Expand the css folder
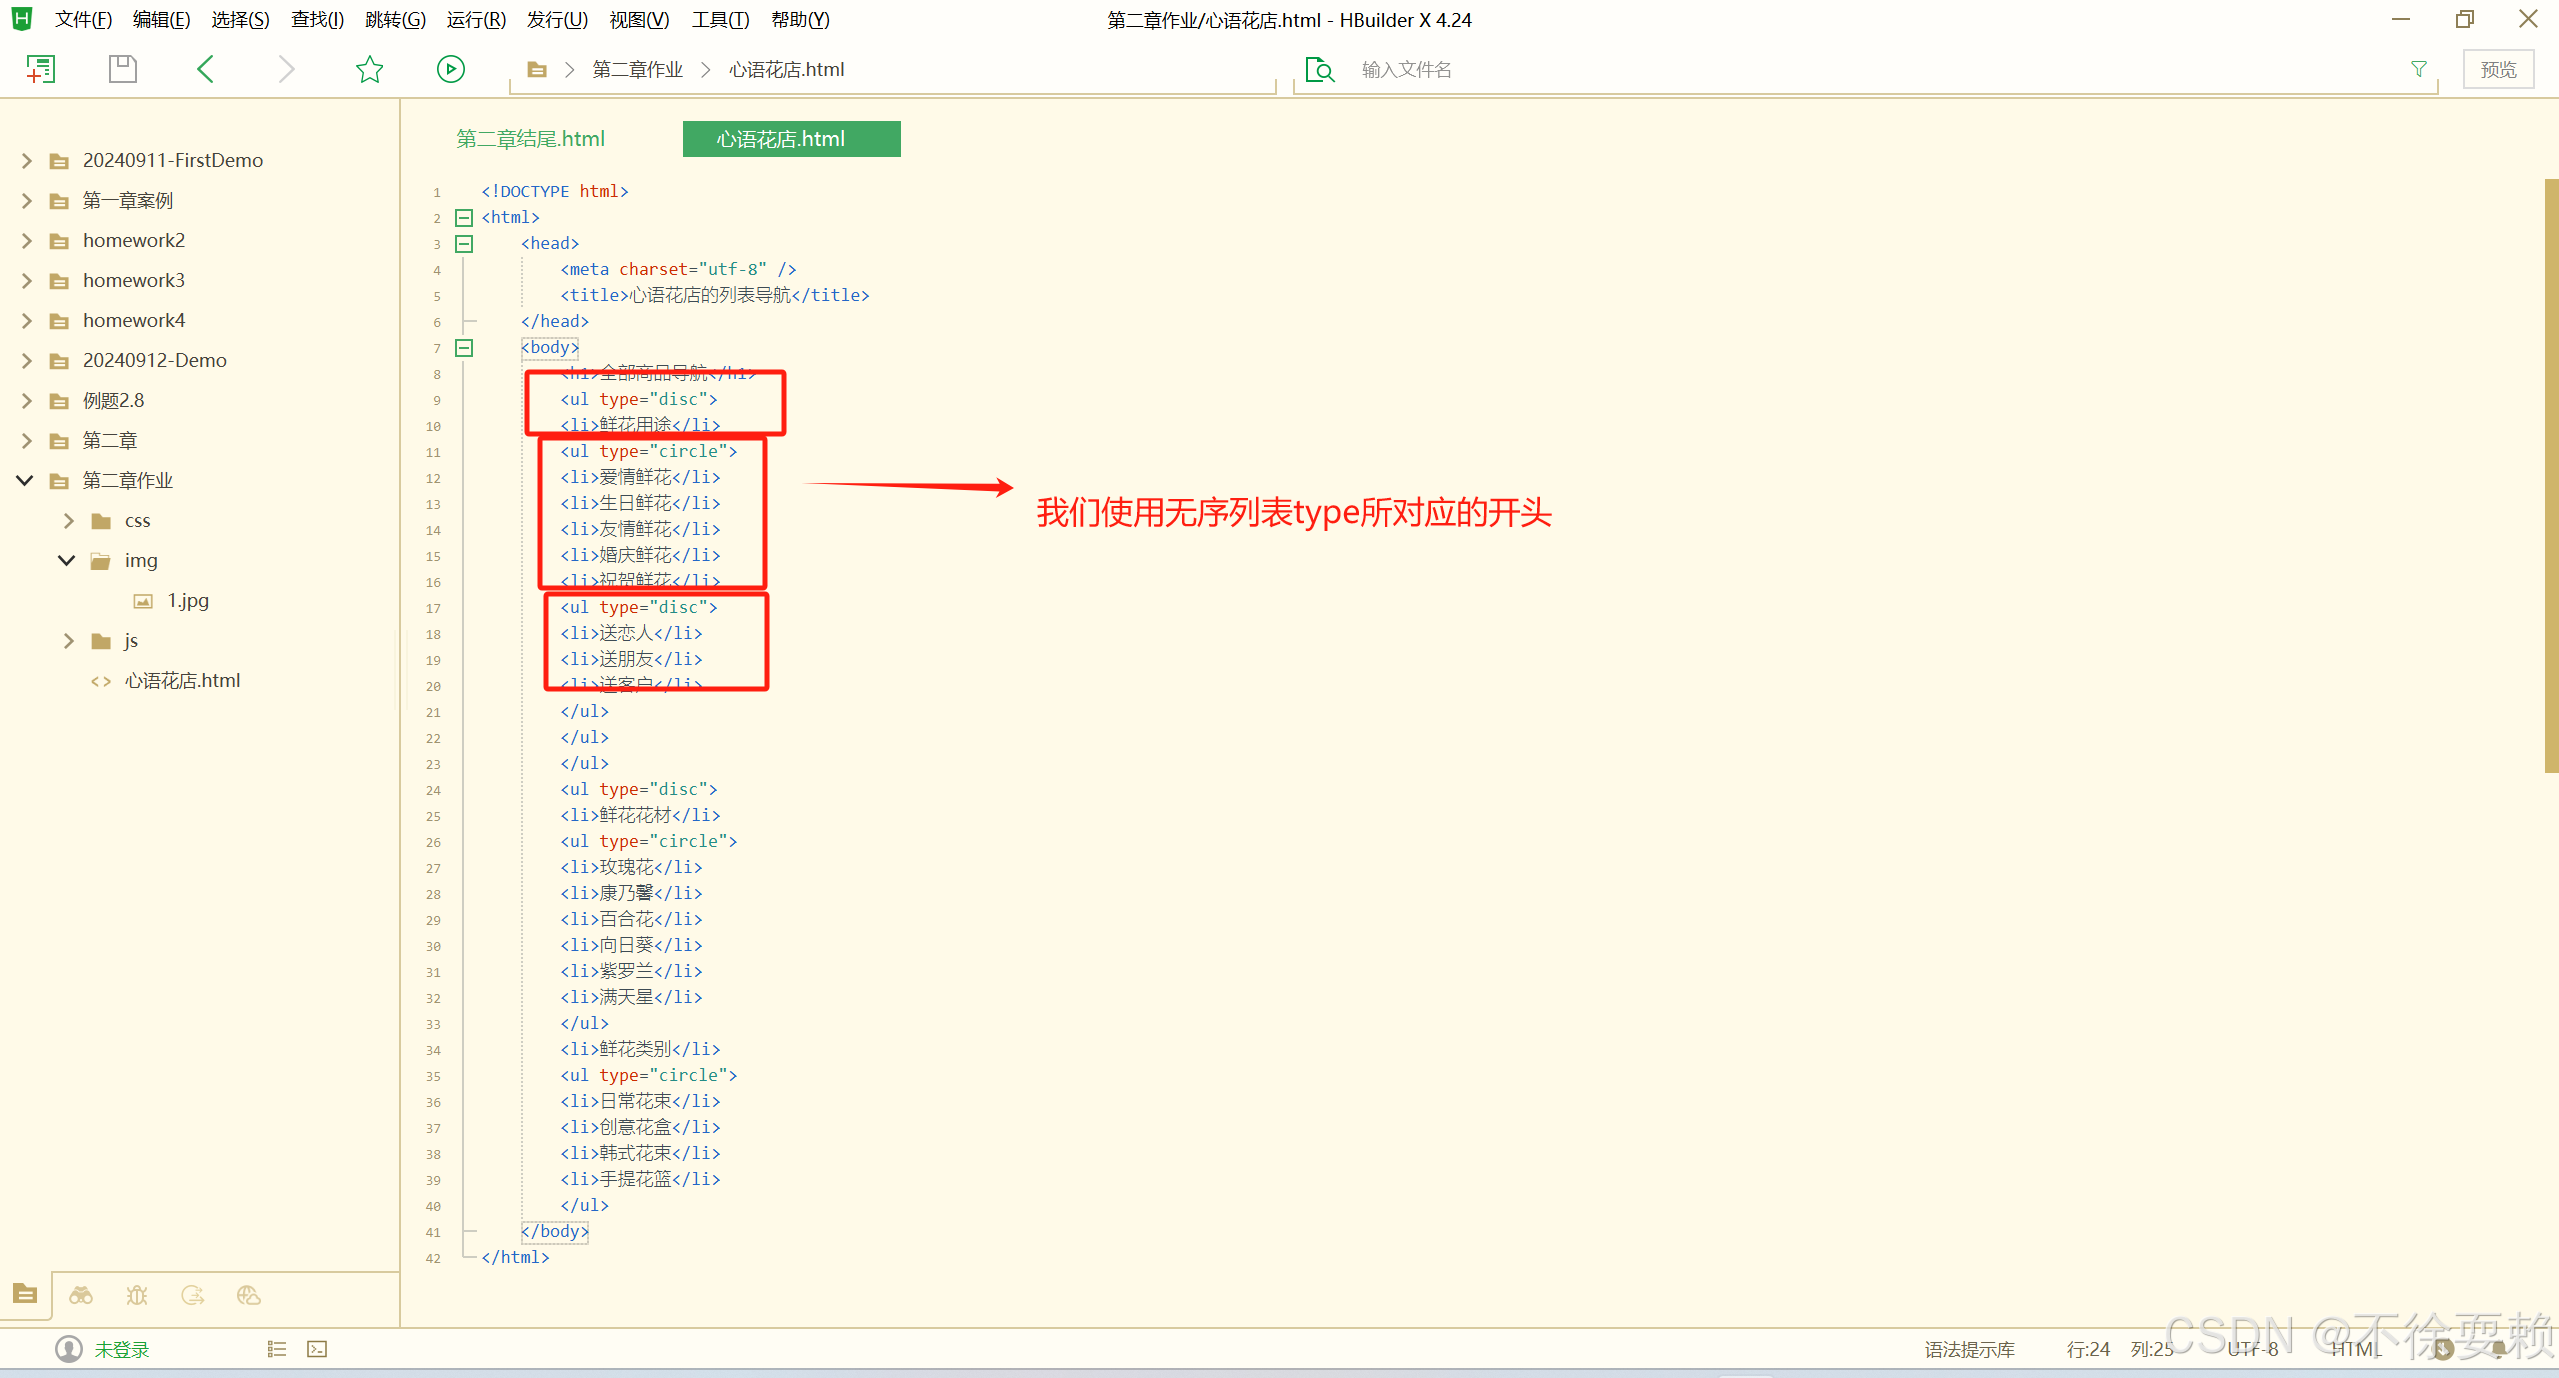Image resolution: width=2559 pixels, height=1378 pixels. coord(68,520)
